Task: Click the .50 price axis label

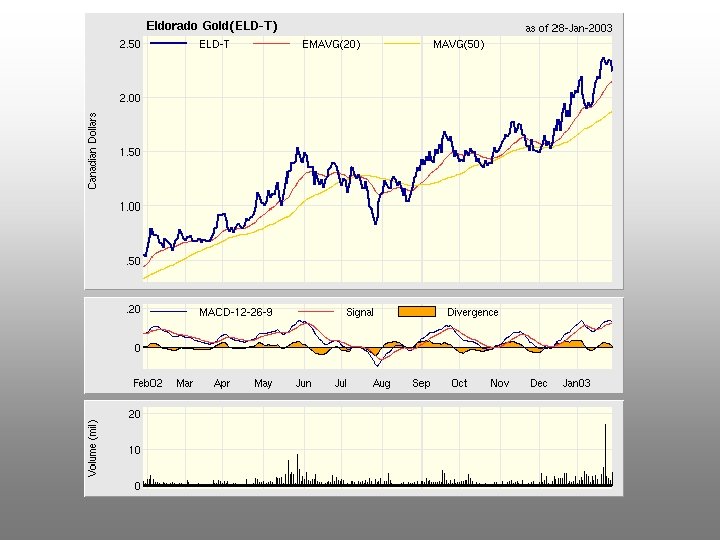Action: tap(133, 261)
